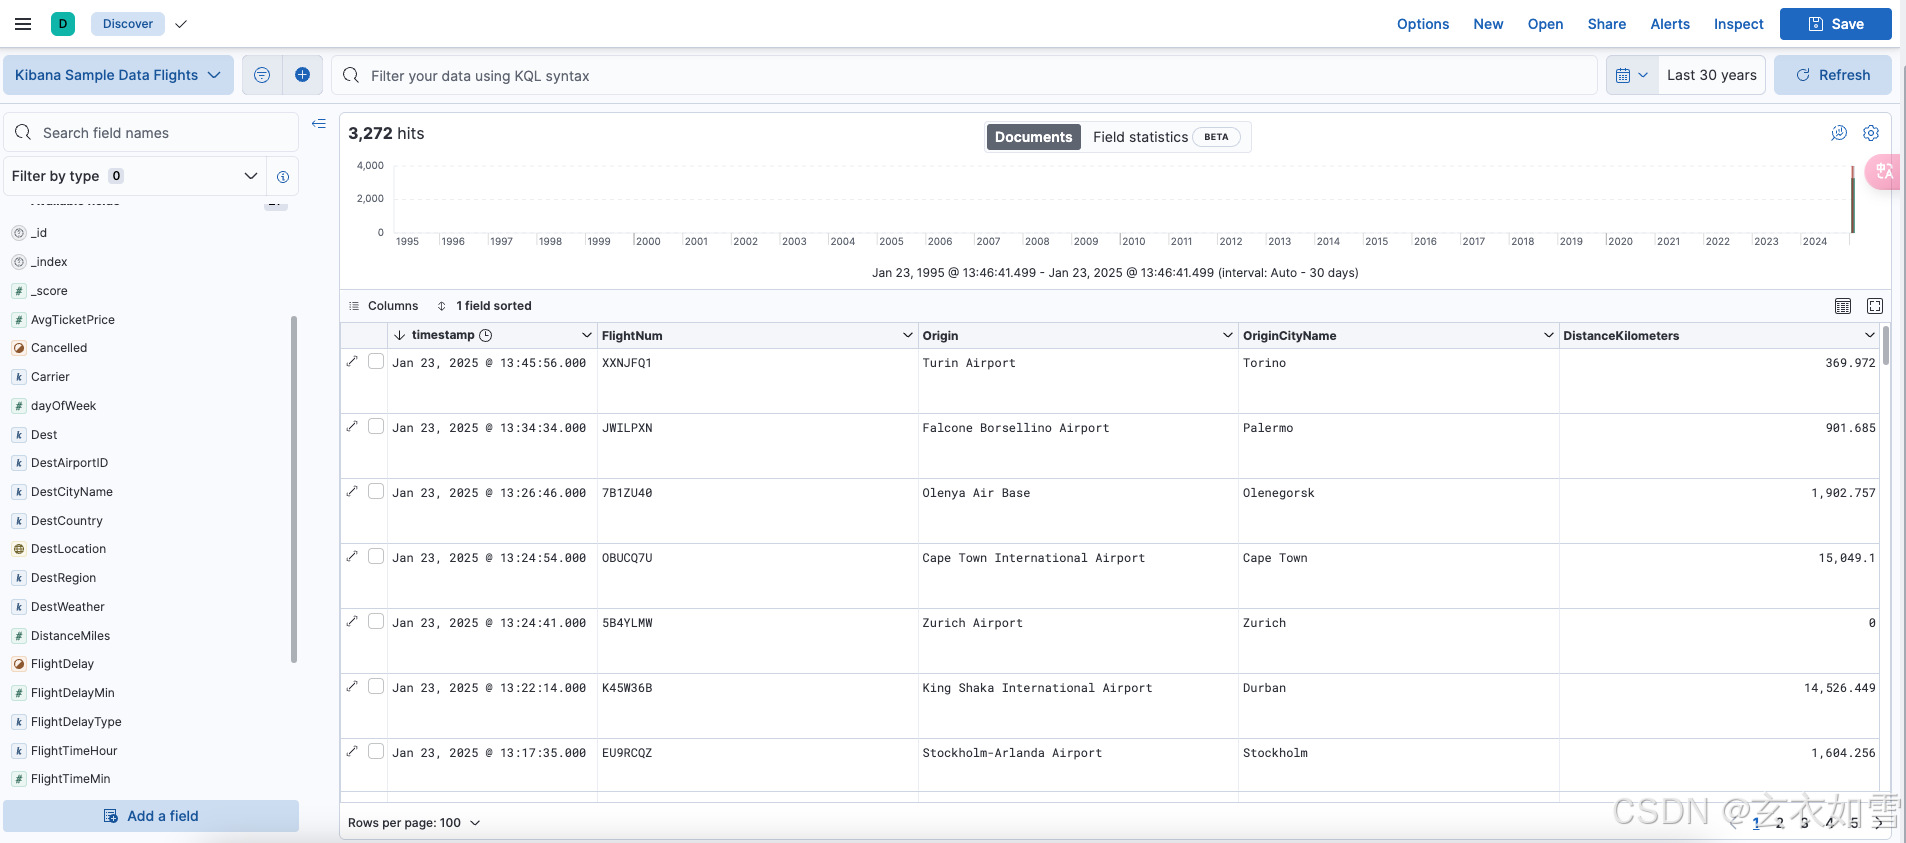Open the chart options gear icon
The height and width of the screenshot is (843, 1906).
click(x=1871, y=133)
